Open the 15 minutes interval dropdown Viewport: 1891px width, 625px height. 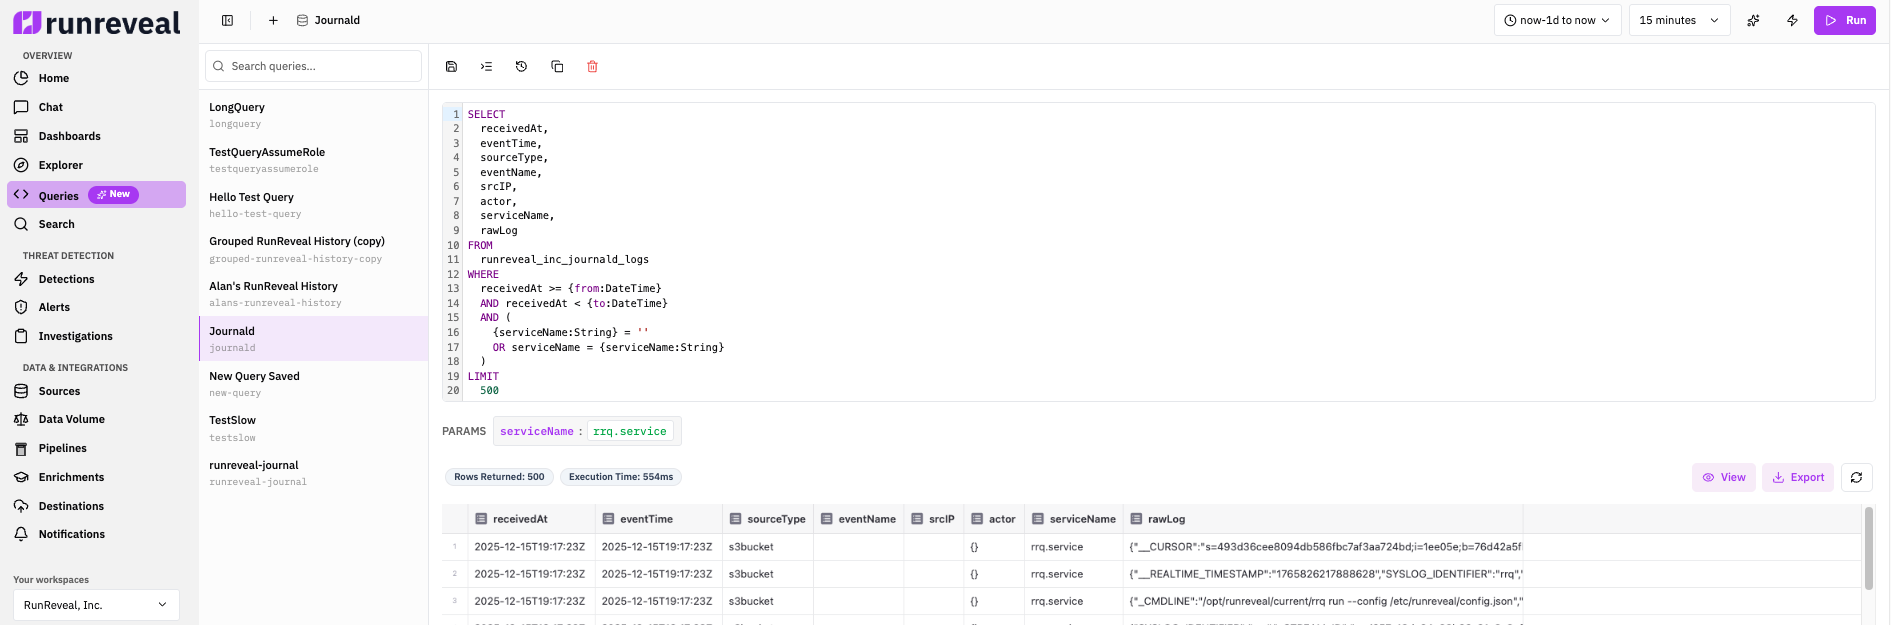(1679, 20)
